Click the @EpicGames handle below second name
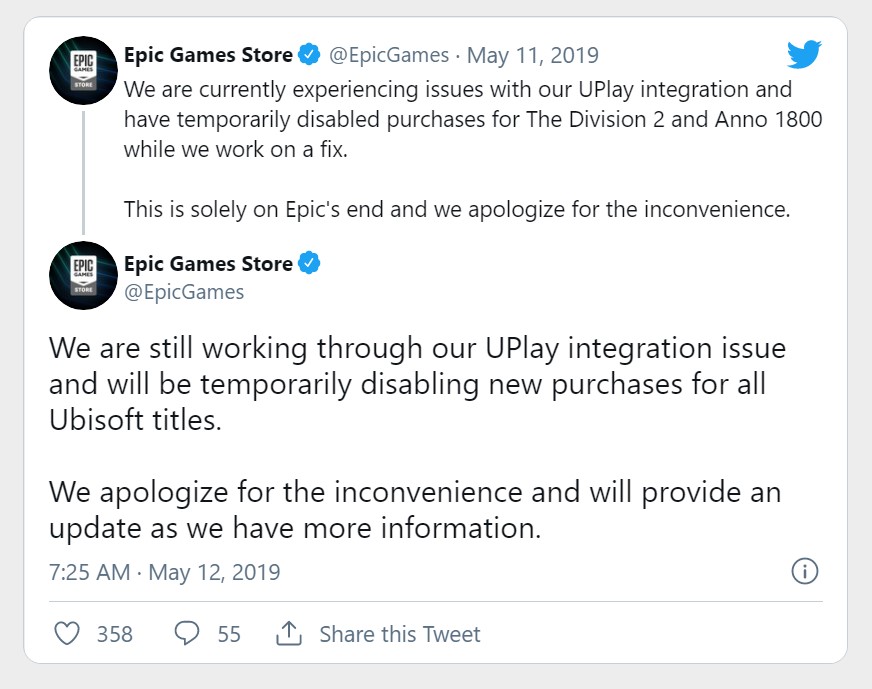Screen dimensions: 872x689 pos(184,292)
